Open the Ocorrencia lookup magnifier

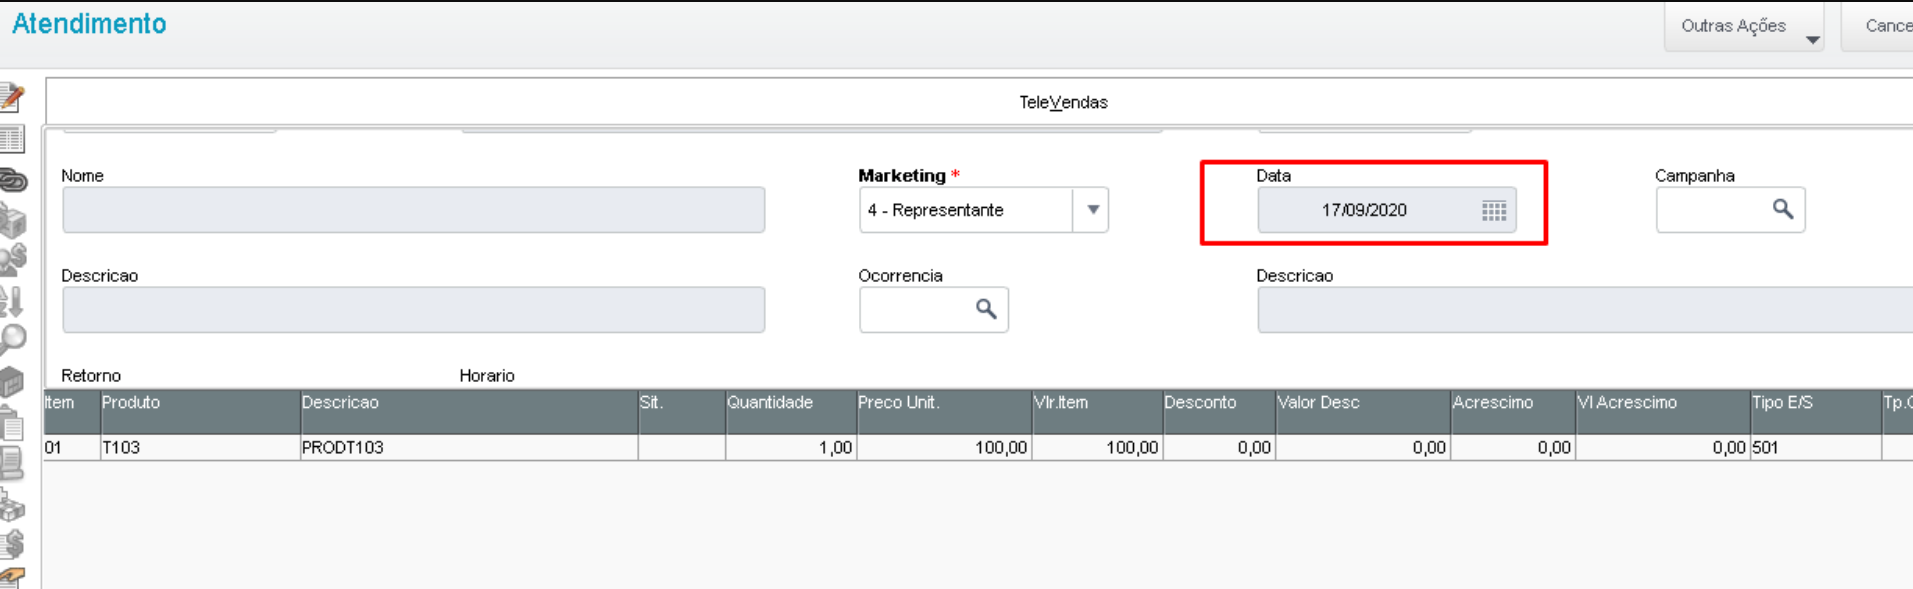pos(986,309)
